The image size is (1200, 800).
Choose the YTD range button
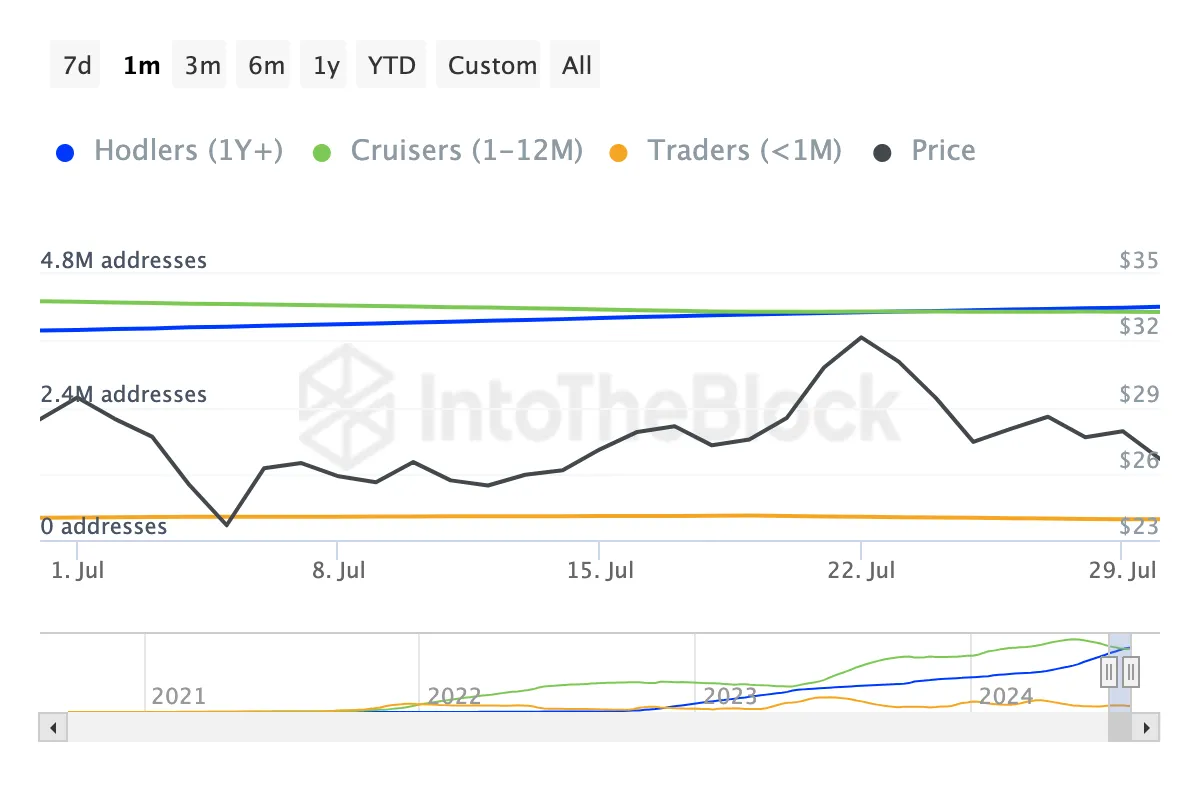pyautogui.click(x=391, y=66)
